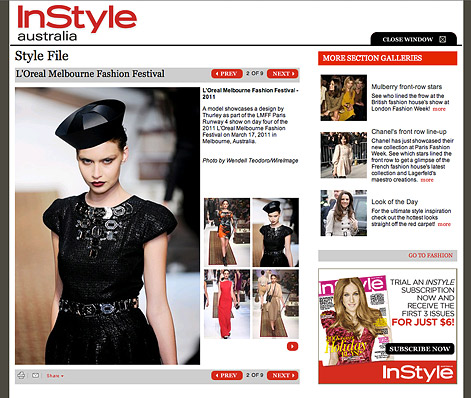Click Mulberry front-row stars headline
Image resolution: width=471 pixels, height=398 pixels.
coord(407,87)
